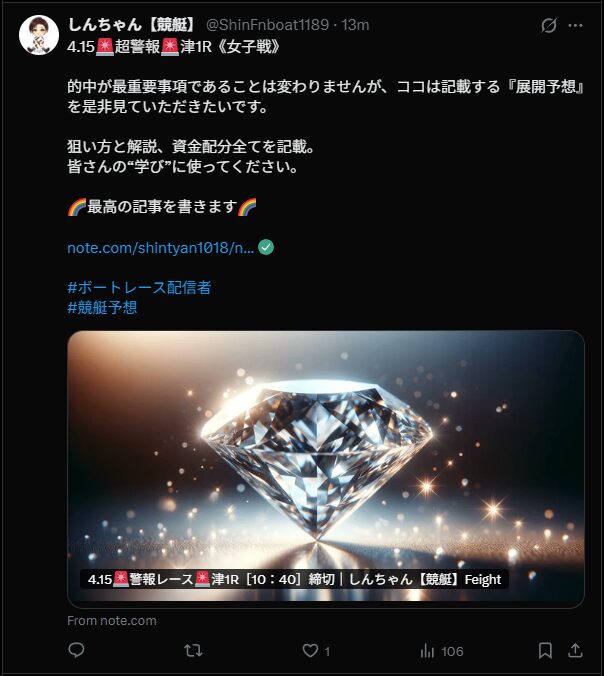The height and width of the screenshot is (676, 604).
Task: Open the diamond image link card
Action: point(326,469)
